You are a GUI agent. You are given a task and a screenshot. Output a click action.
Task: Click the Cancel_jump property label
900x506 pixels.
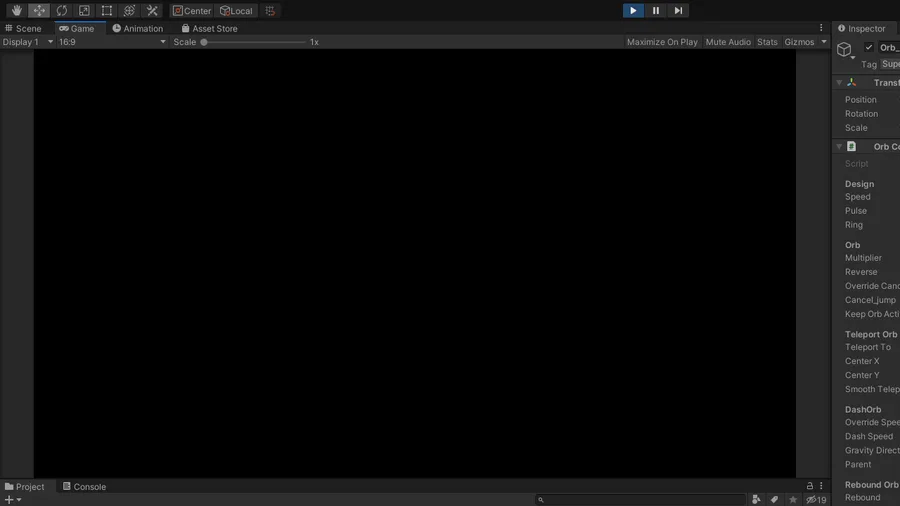pos(870,300)
